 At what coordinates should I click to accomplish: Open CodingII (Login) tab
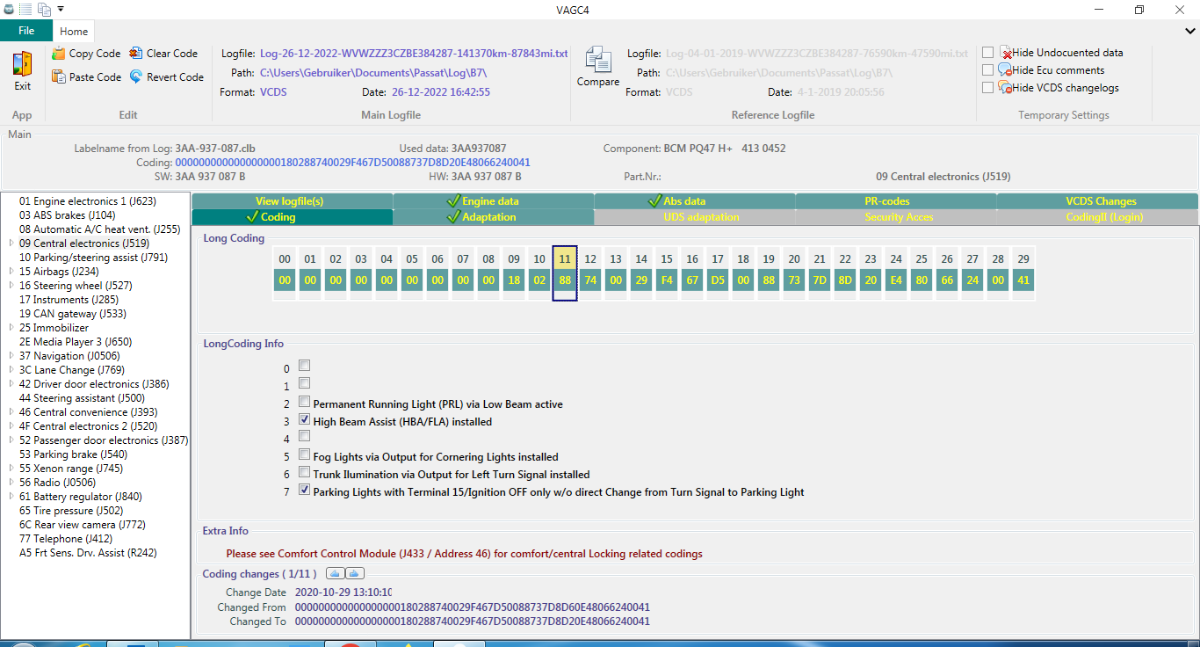(1097, 217)
